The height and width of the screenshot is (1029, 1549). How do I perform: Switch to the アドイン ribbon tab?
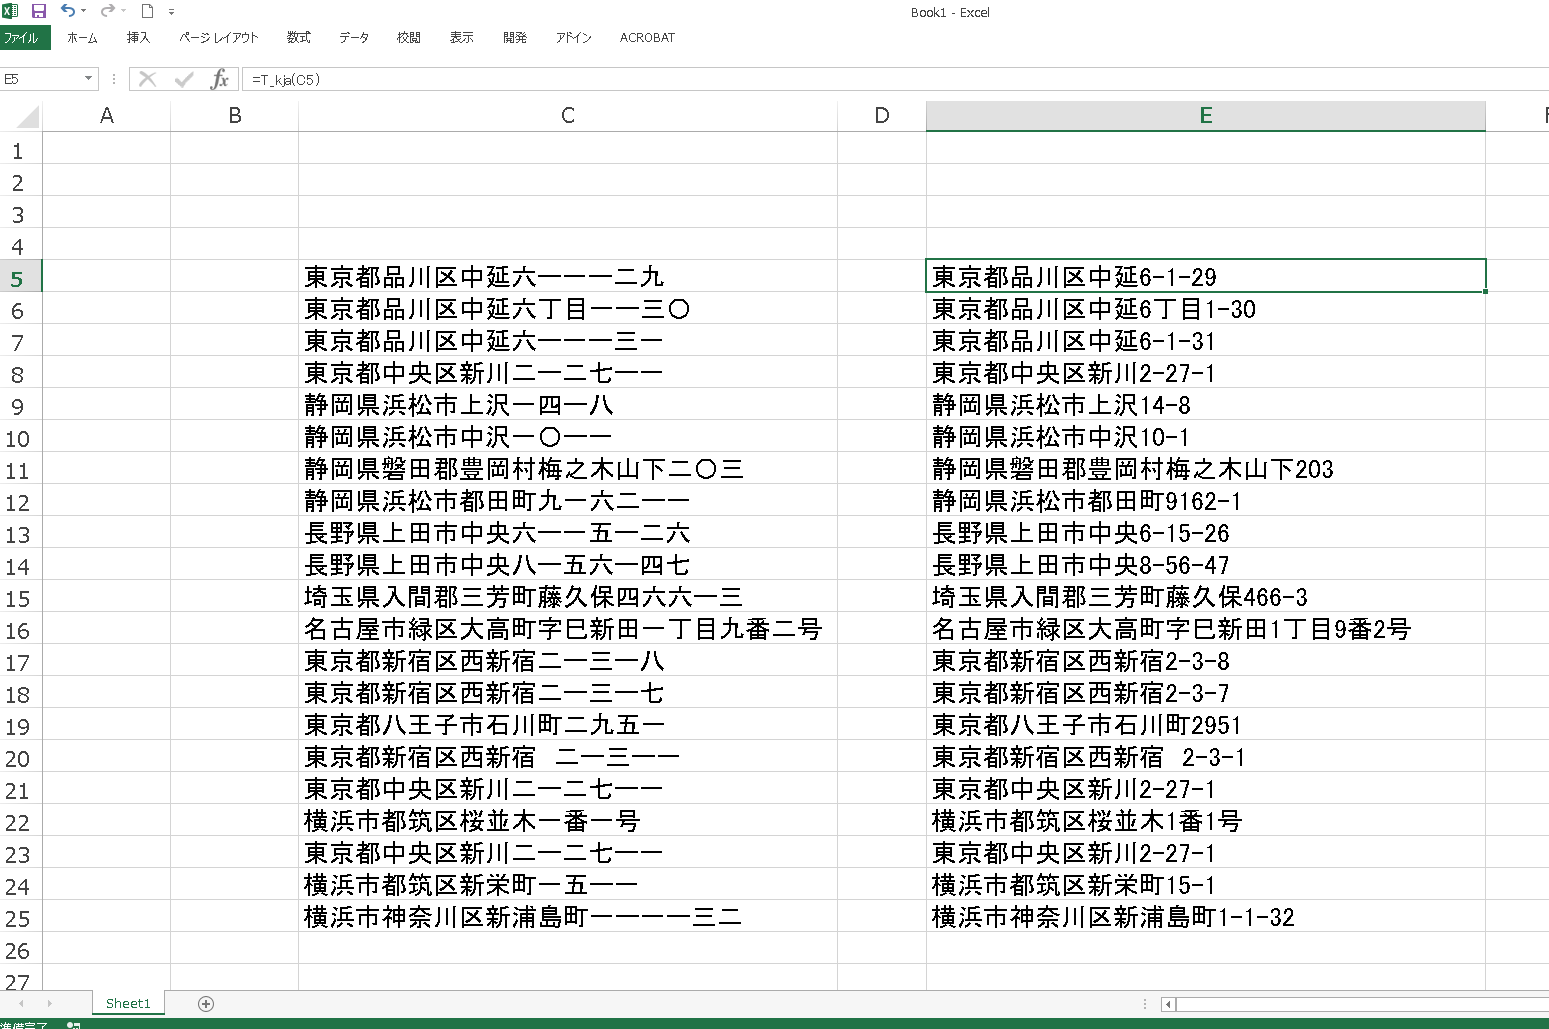(x=574, y=38)
